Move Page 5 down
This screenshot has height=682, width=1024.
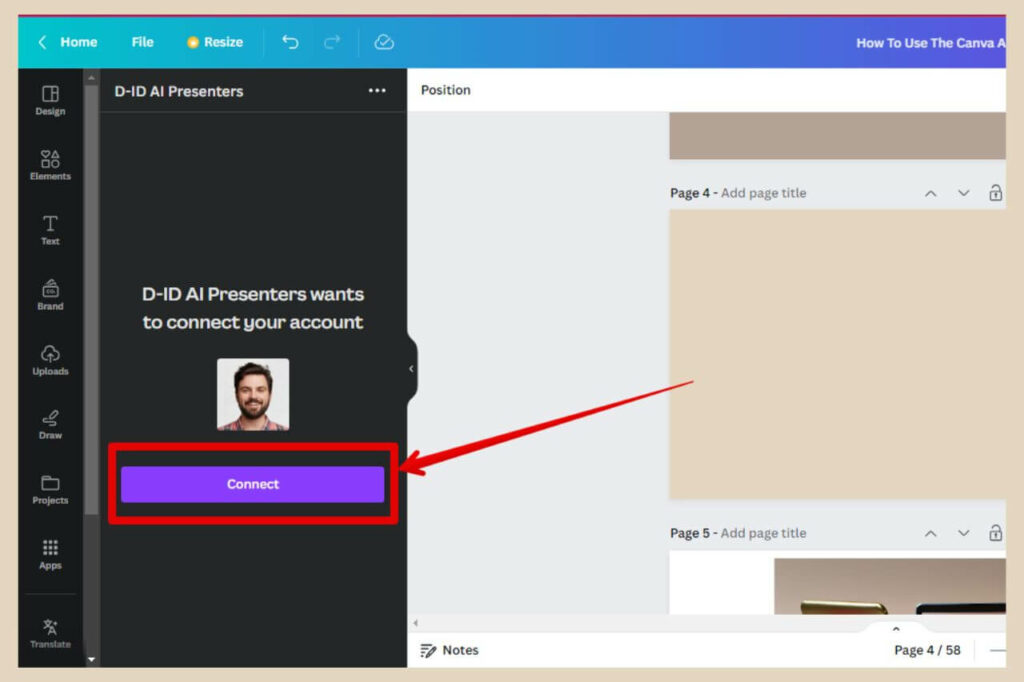click(x=963, y=533)
